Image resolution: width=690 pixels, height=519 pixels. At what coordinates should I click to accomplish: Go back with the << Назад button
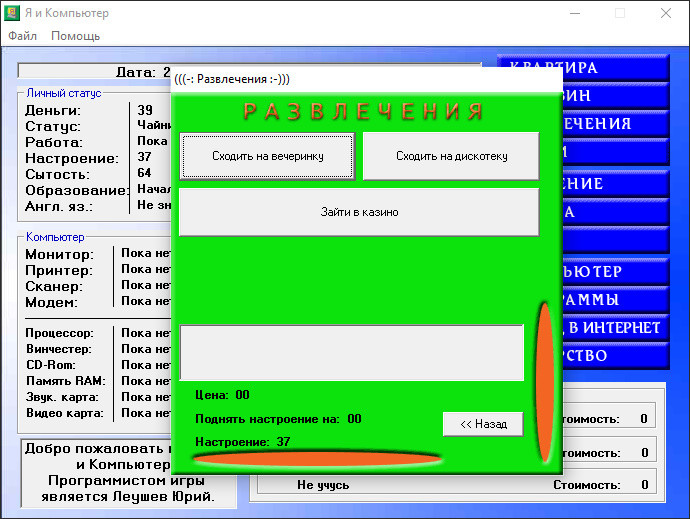[x=483, y=424]
